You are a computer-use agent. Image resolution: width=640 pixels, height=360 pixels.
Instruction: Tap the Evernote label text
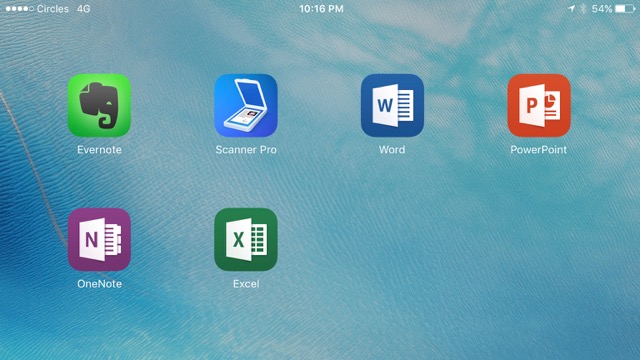click(99, 150)
